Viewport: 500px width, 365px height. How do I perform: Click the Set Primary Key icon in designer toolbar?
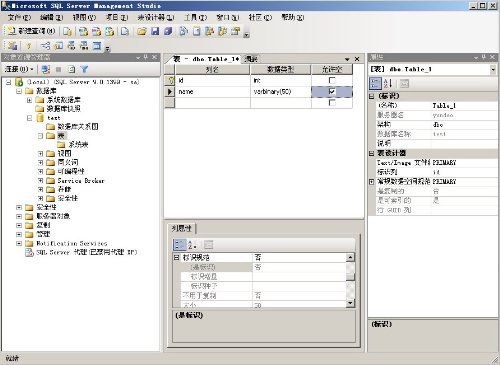pyautogui.click(x=29, y=46)
